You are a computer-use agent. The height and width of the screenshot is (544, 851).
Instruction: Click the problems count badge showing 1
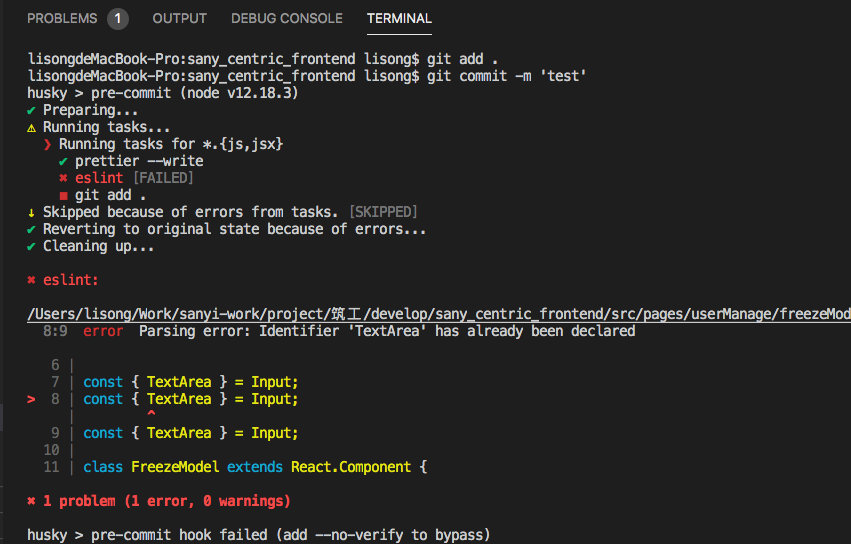pyautogui.click(x=117, y=19)
